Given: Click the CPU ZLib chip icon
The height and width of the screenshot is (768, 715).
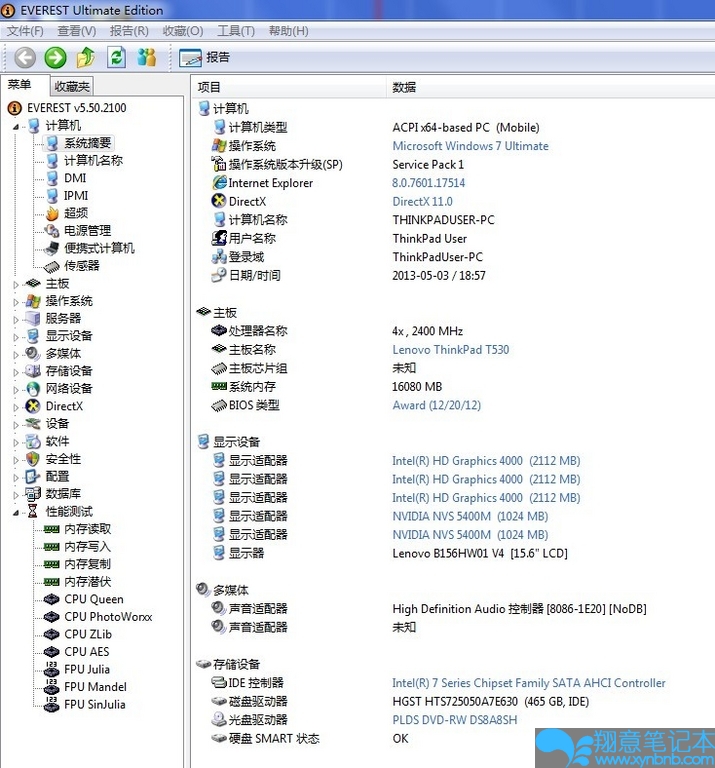Looking at the screenshot, I should click(x=51, y=634).
